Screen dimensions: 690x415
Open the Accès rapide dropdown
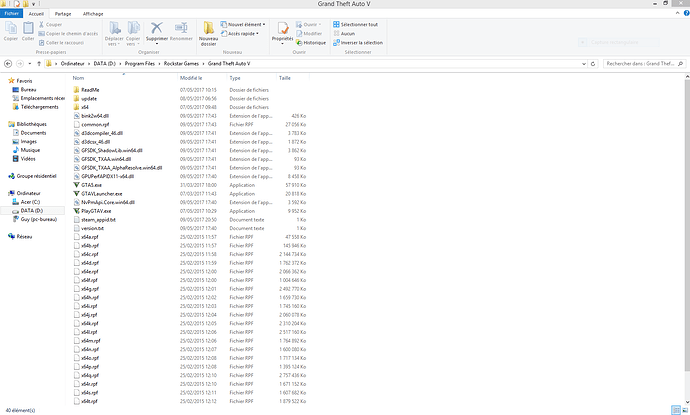coord(239,33)
